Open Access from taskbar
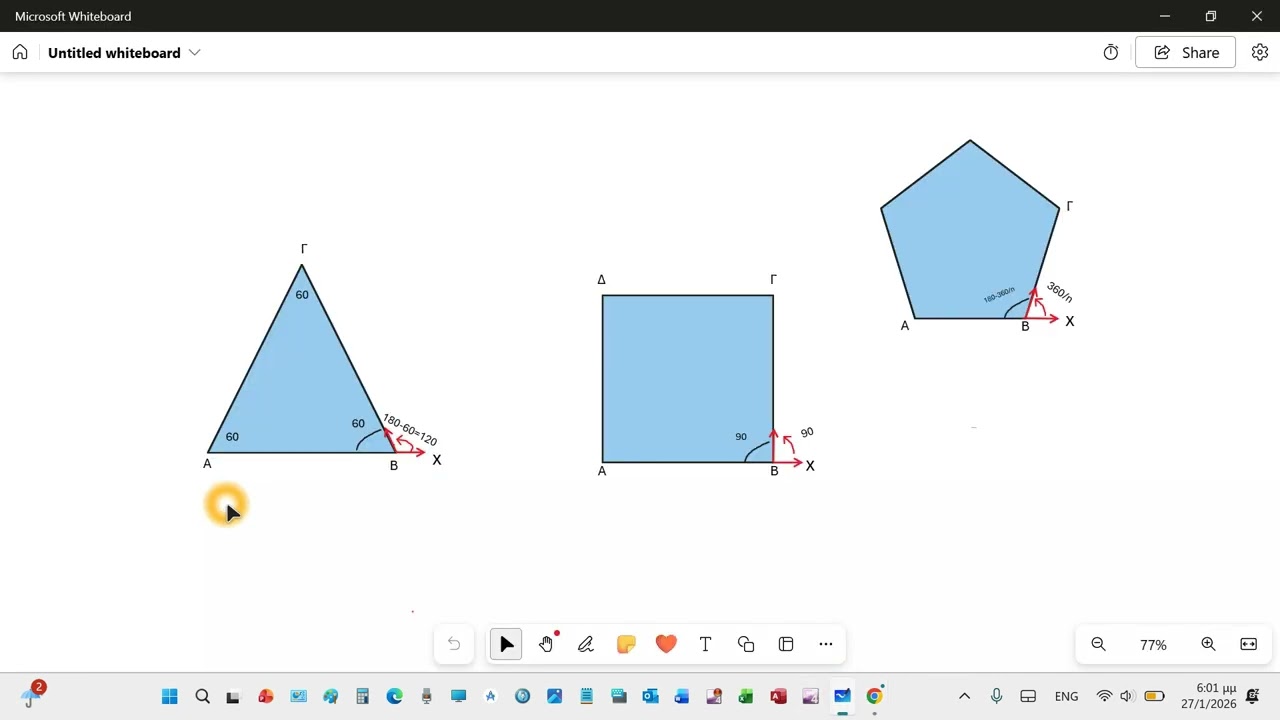 [778, 696]
